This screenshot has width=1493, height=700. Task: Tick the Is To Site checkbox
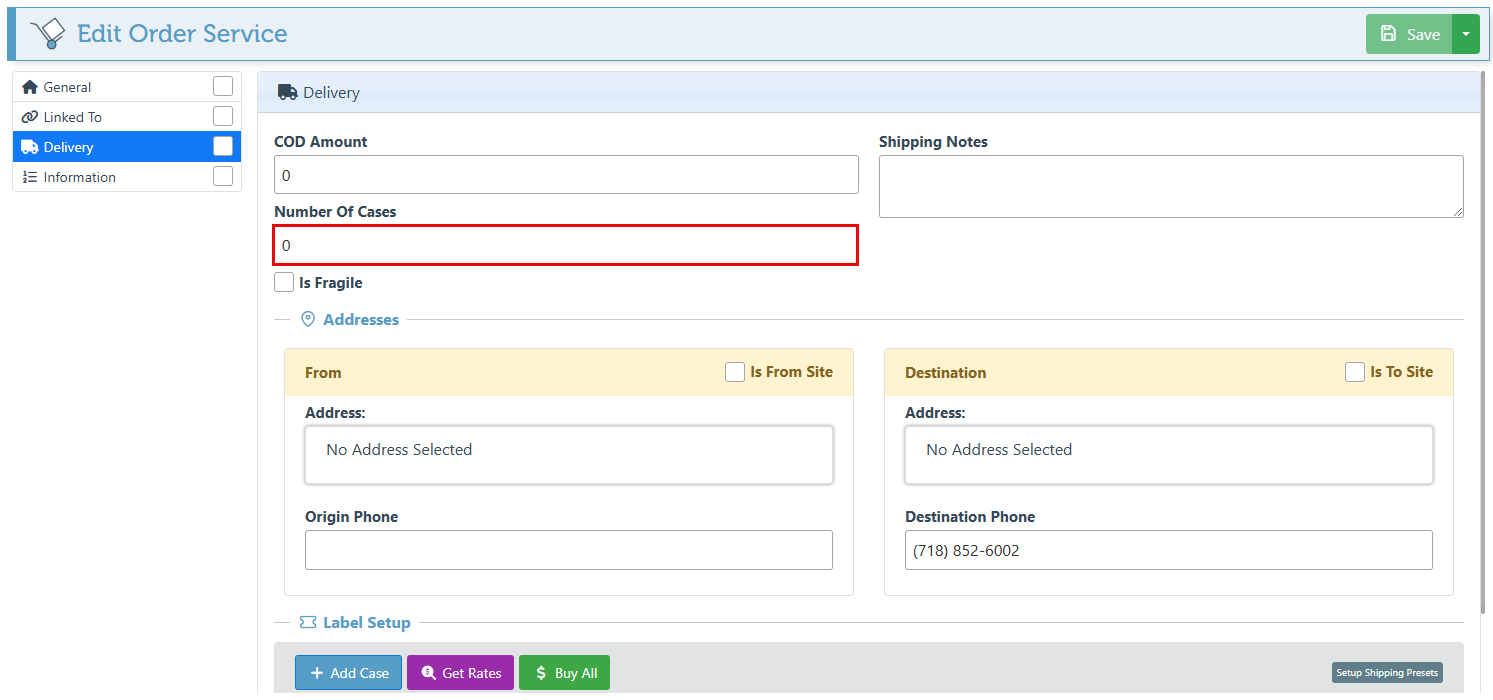1355,372
